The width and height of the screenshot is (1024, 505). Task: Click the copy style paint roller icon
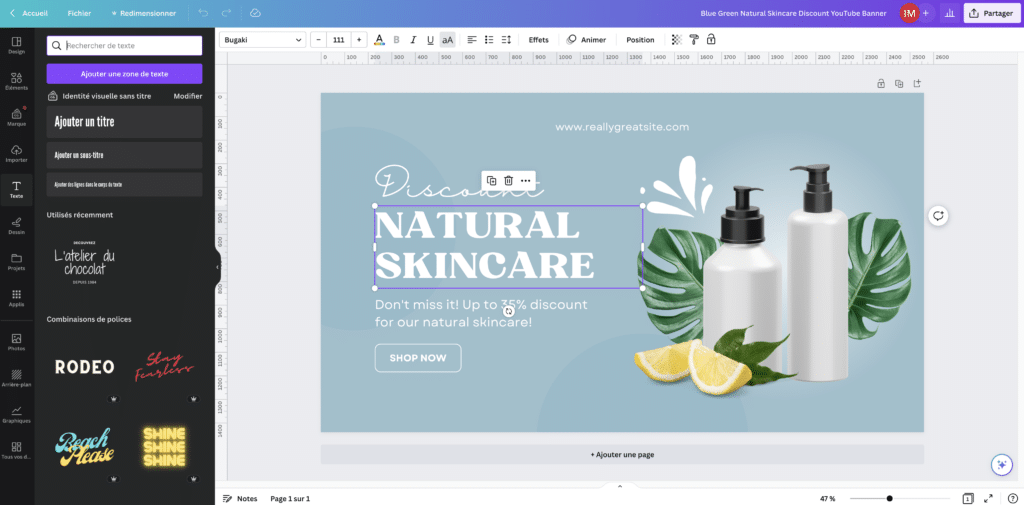pyautogui.click(x=694, y=40)
